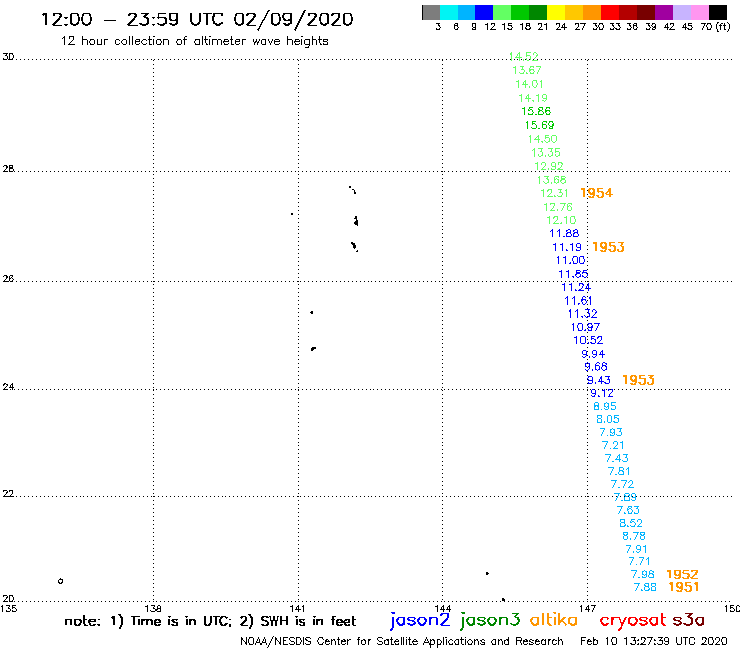
Task: Select the 9.12 wave height reading
Action: click(x=602, y=393)
